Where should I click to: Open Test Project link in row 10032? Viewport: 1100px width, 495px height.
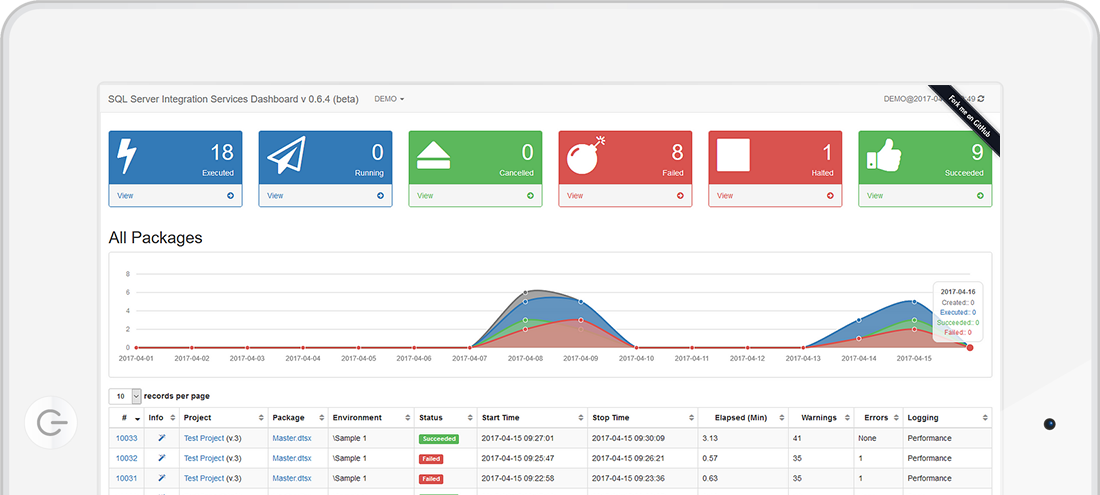tap(204, 458)
